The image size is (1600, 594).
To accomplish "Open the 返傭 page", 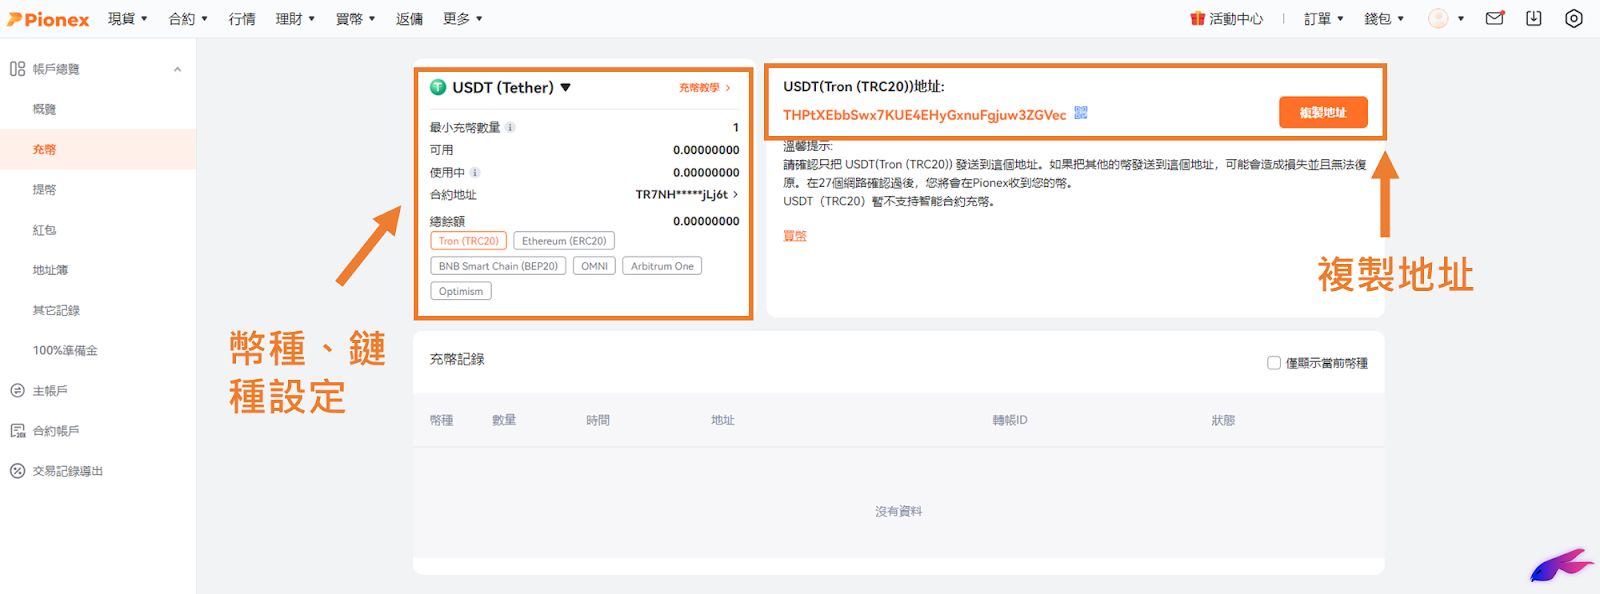I will (409, 19).
